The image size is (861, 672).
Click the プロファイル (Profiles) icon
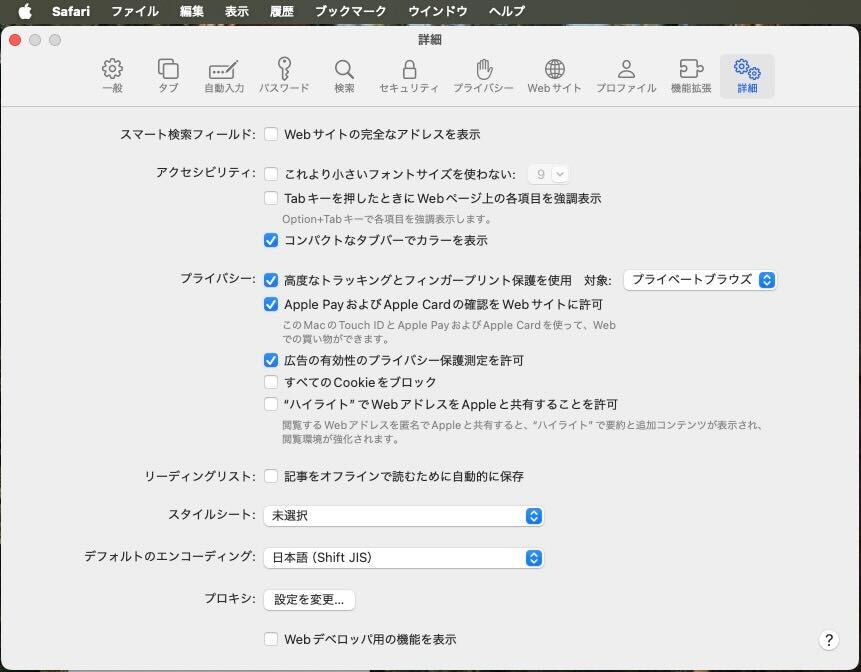coord(626,76)
